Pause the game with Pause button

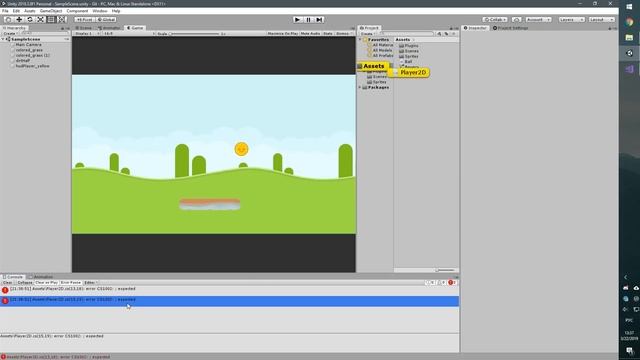309,20
